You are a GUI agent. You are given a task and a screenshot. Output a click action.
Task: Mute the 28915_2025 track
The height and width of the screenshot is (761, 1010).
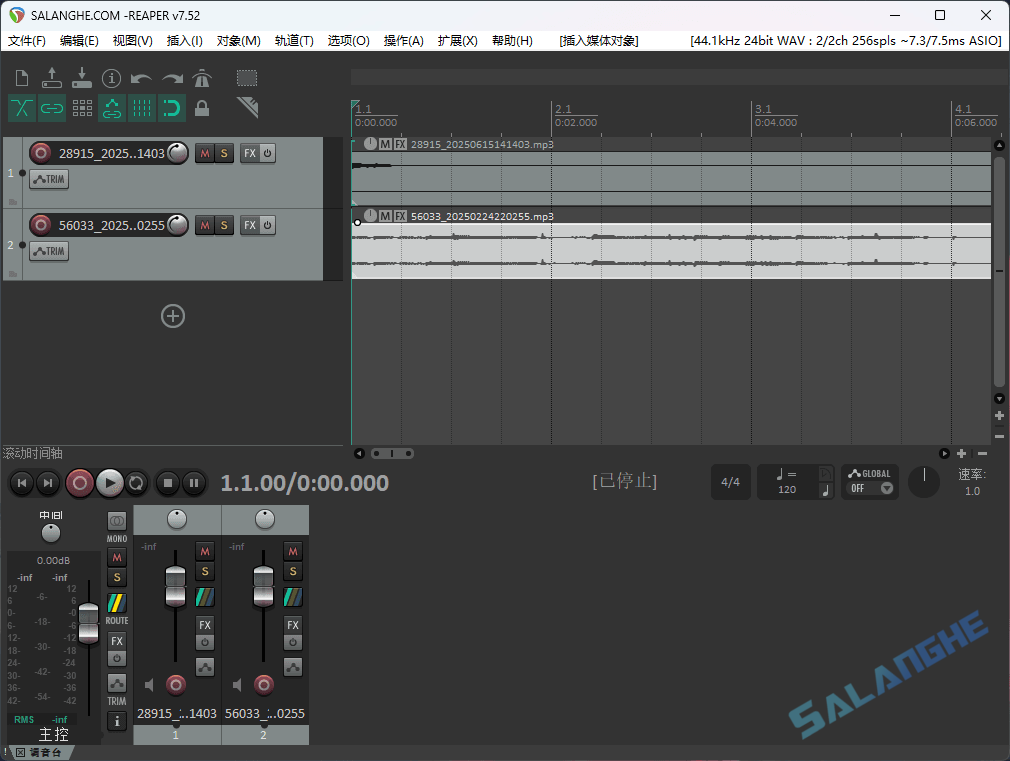click(x=205, y=152)
